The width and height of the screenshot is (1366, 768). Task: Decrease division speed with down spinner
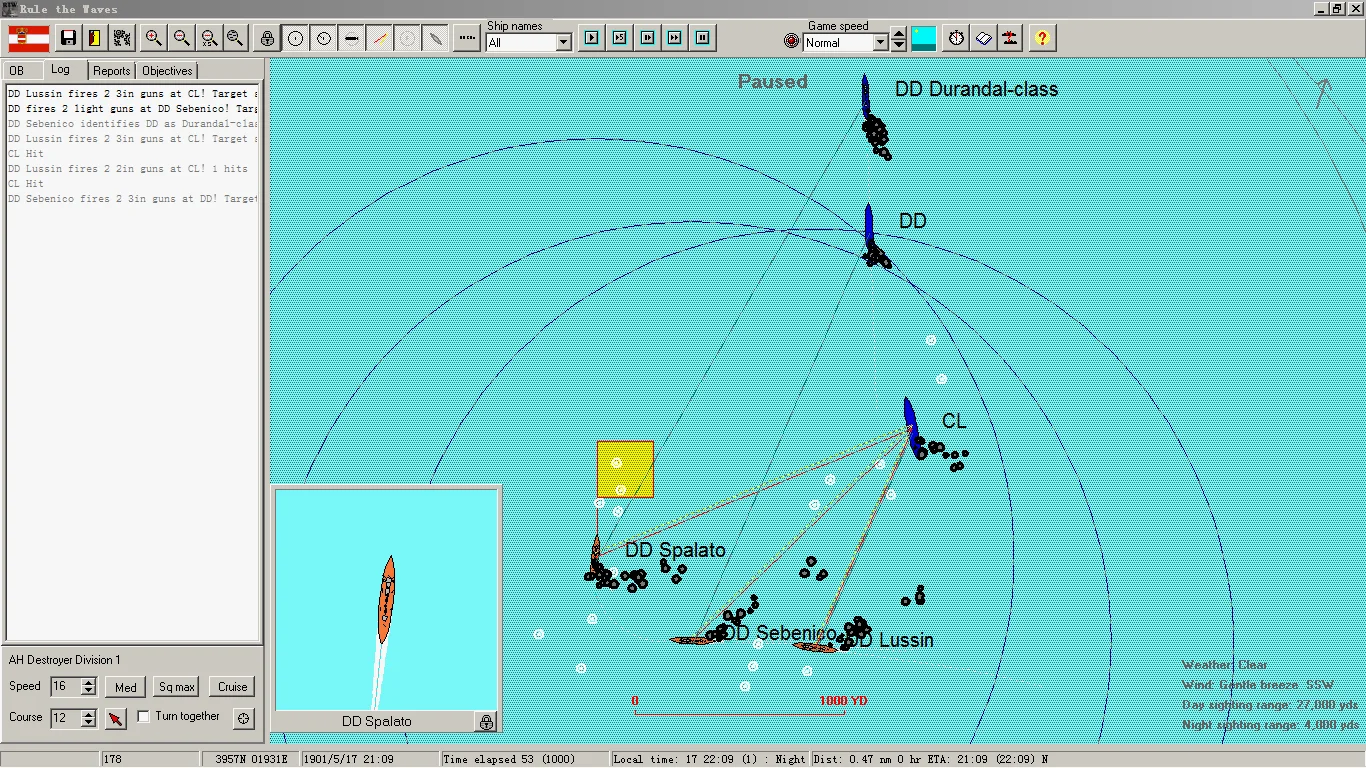pos(89,692)
